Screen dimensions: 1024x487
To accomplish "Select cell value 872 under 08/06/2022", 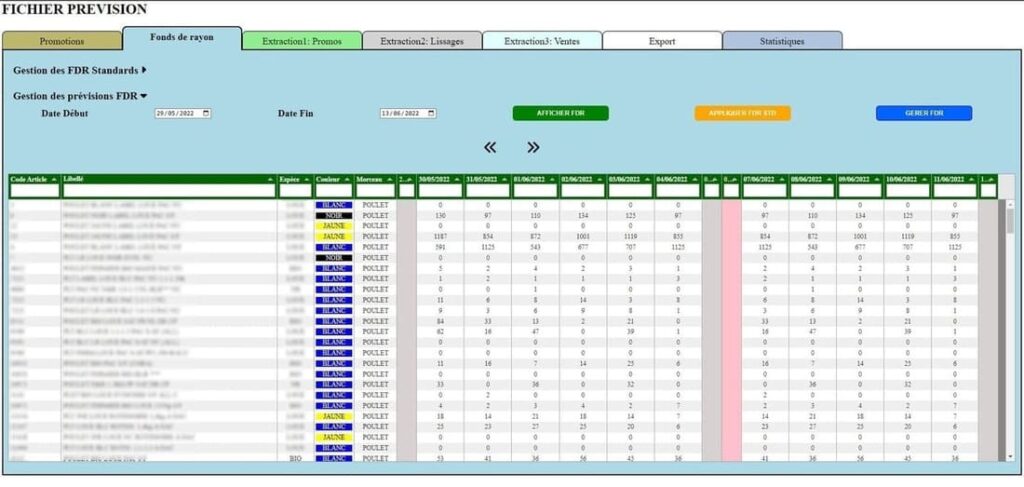I will pyautogui.click(x=812, y=236).
